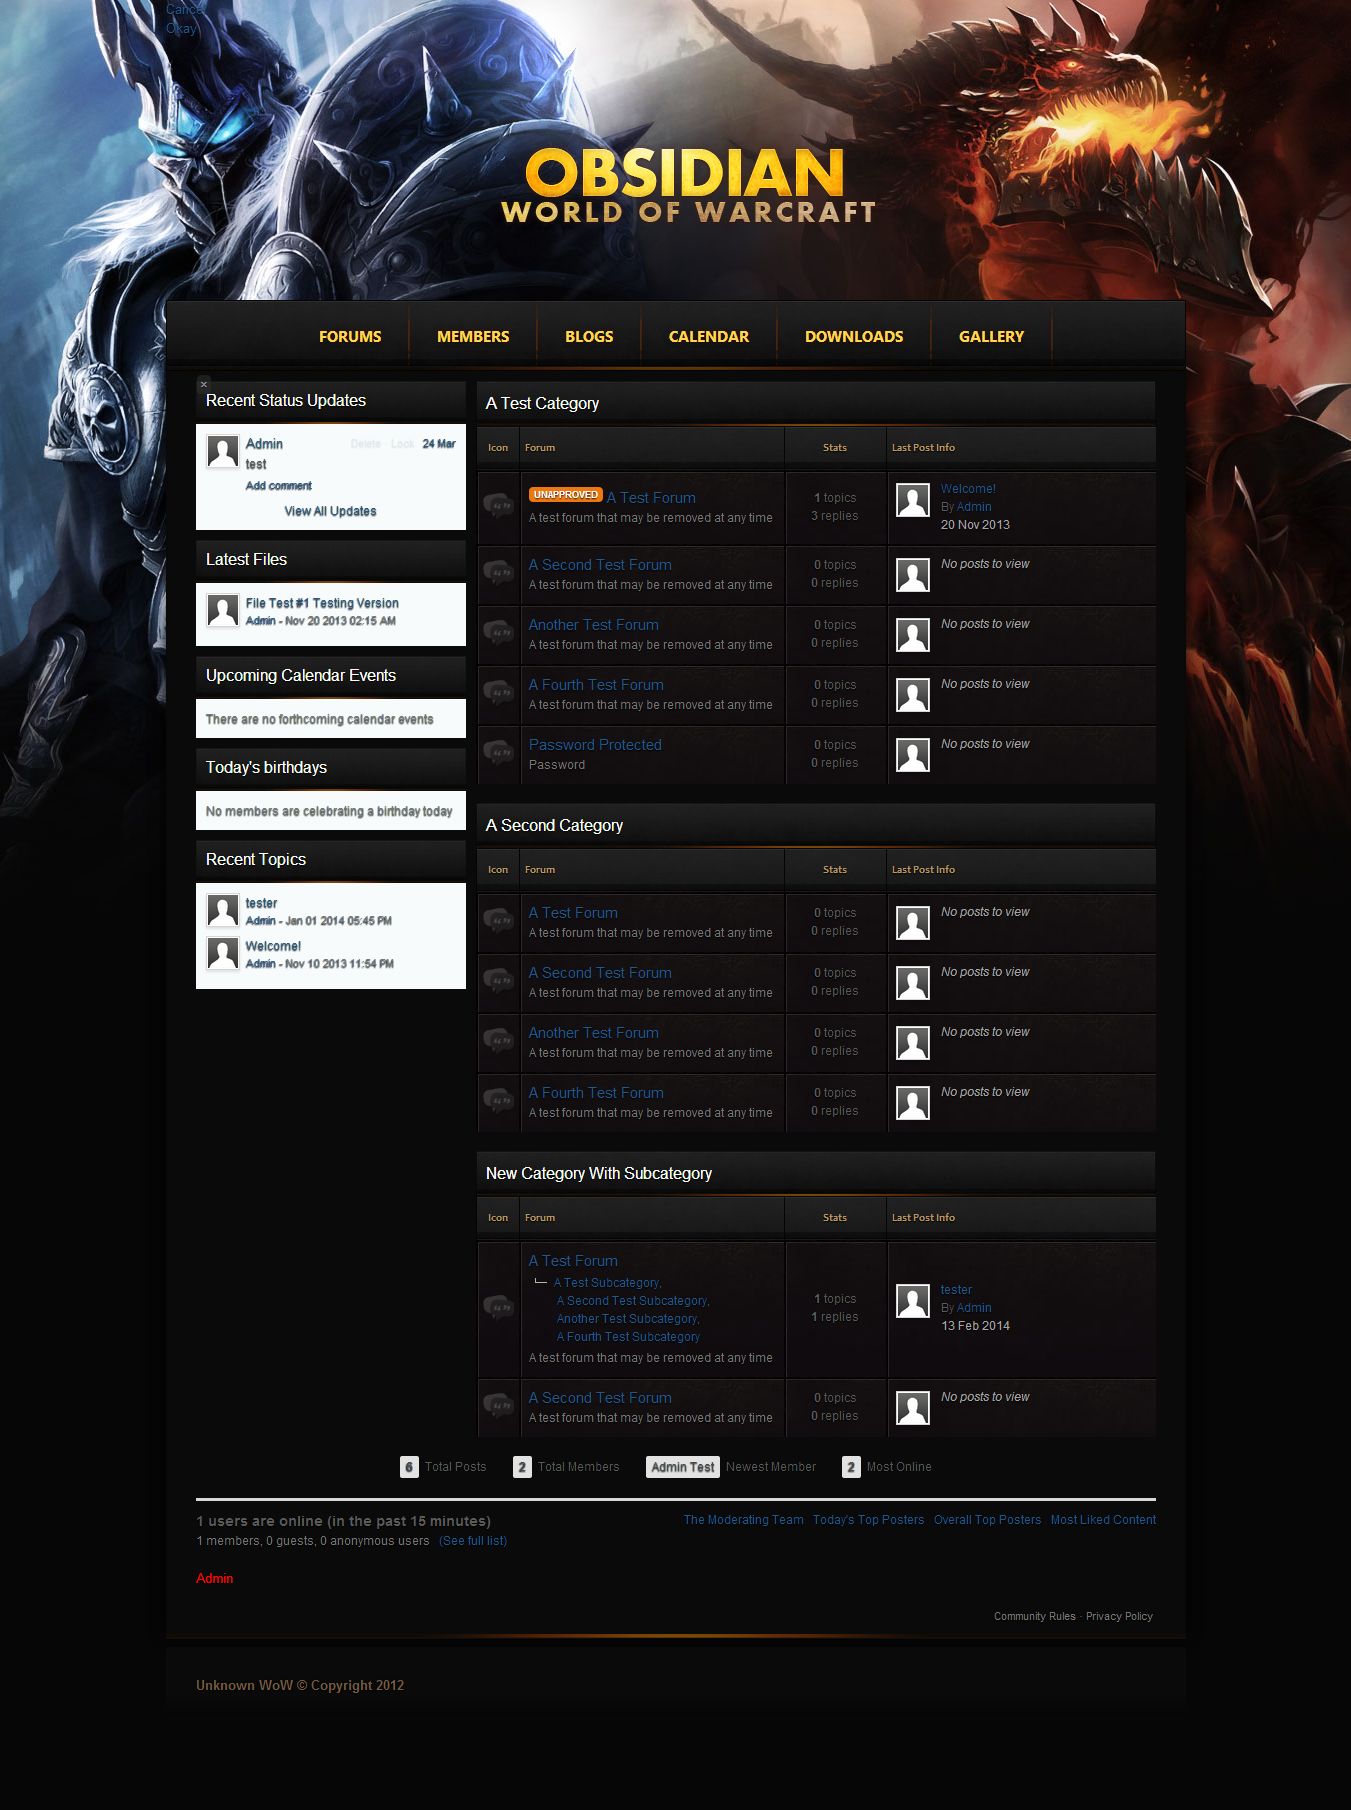
Task: Click last-post avatar dated 13 Feb 2014
Action: [x=913, y=1301]
